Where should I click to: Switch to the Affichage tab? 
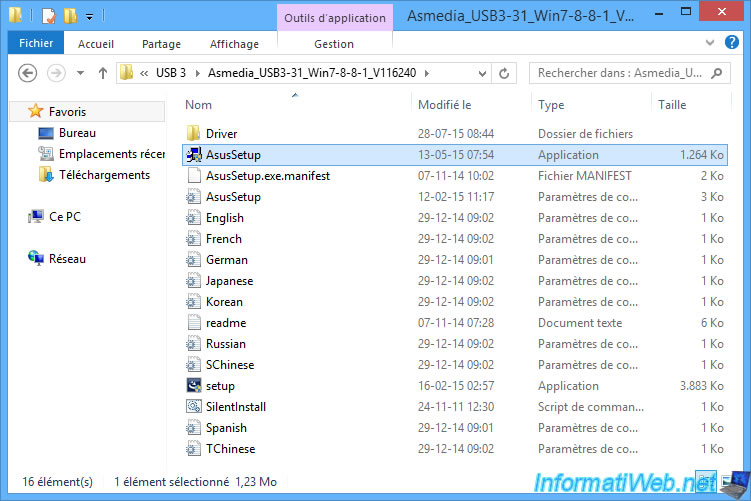point(236,44)
